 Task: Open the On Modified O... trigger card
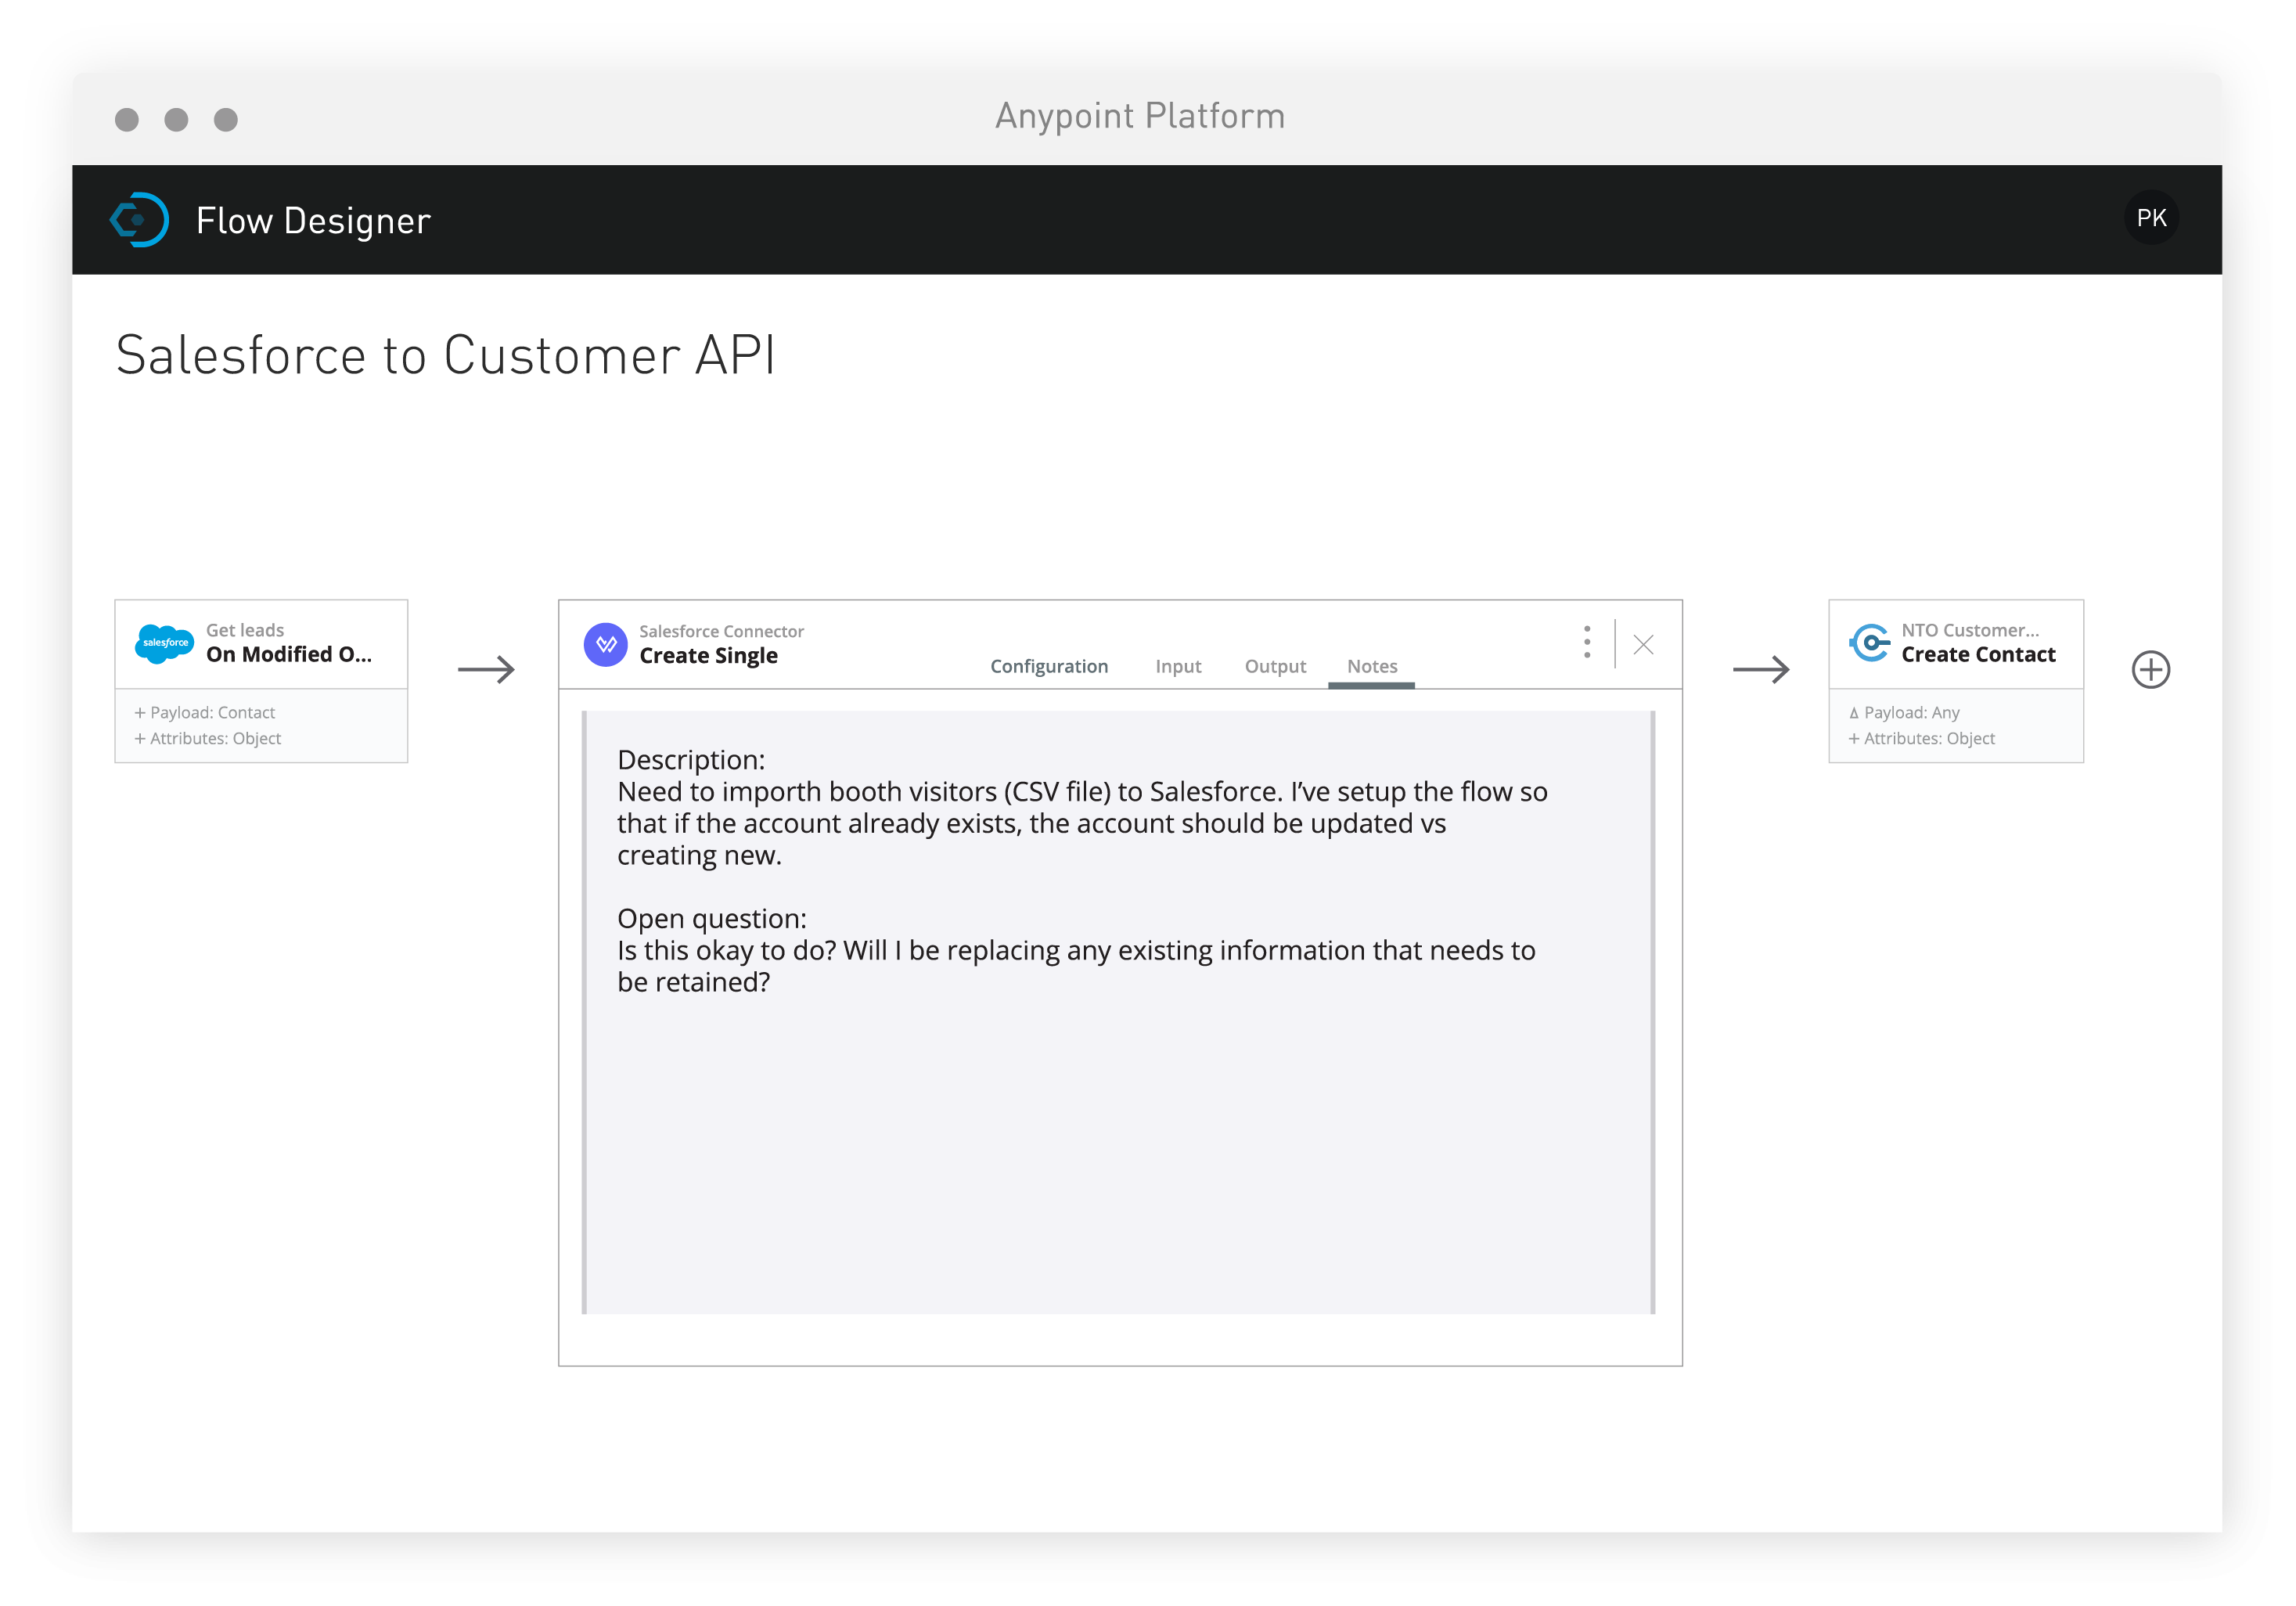tap(261, 681)
